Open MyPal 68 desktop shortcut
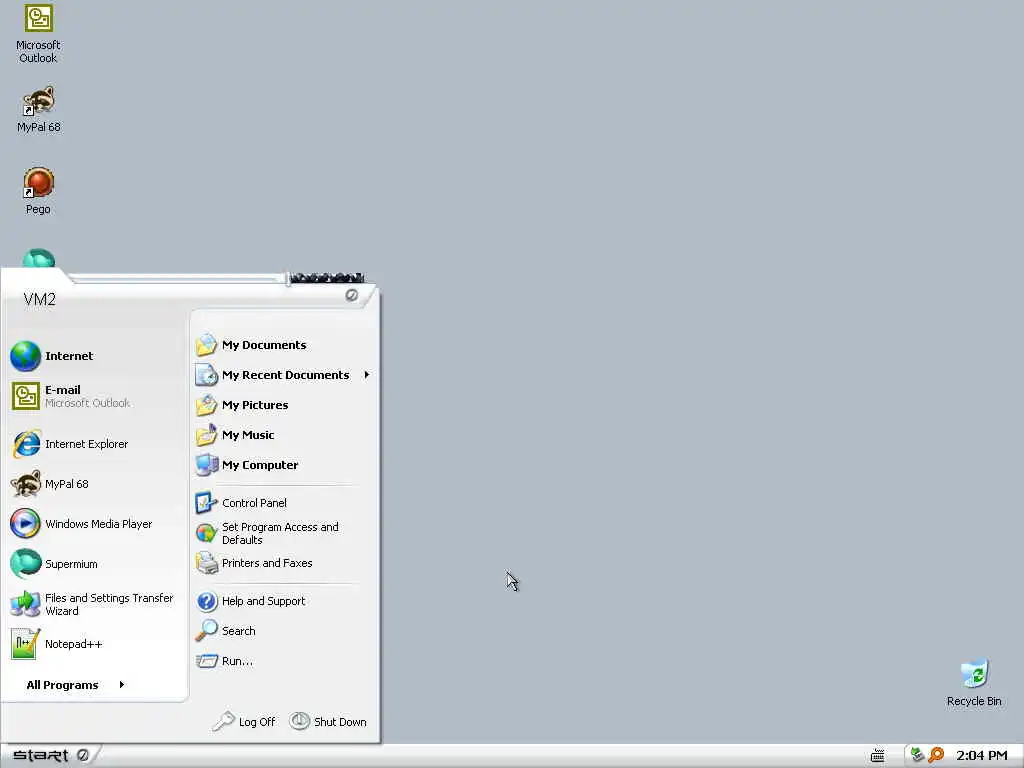The image size is (1024, 768). pyautogui.click(x=38, y=108)
